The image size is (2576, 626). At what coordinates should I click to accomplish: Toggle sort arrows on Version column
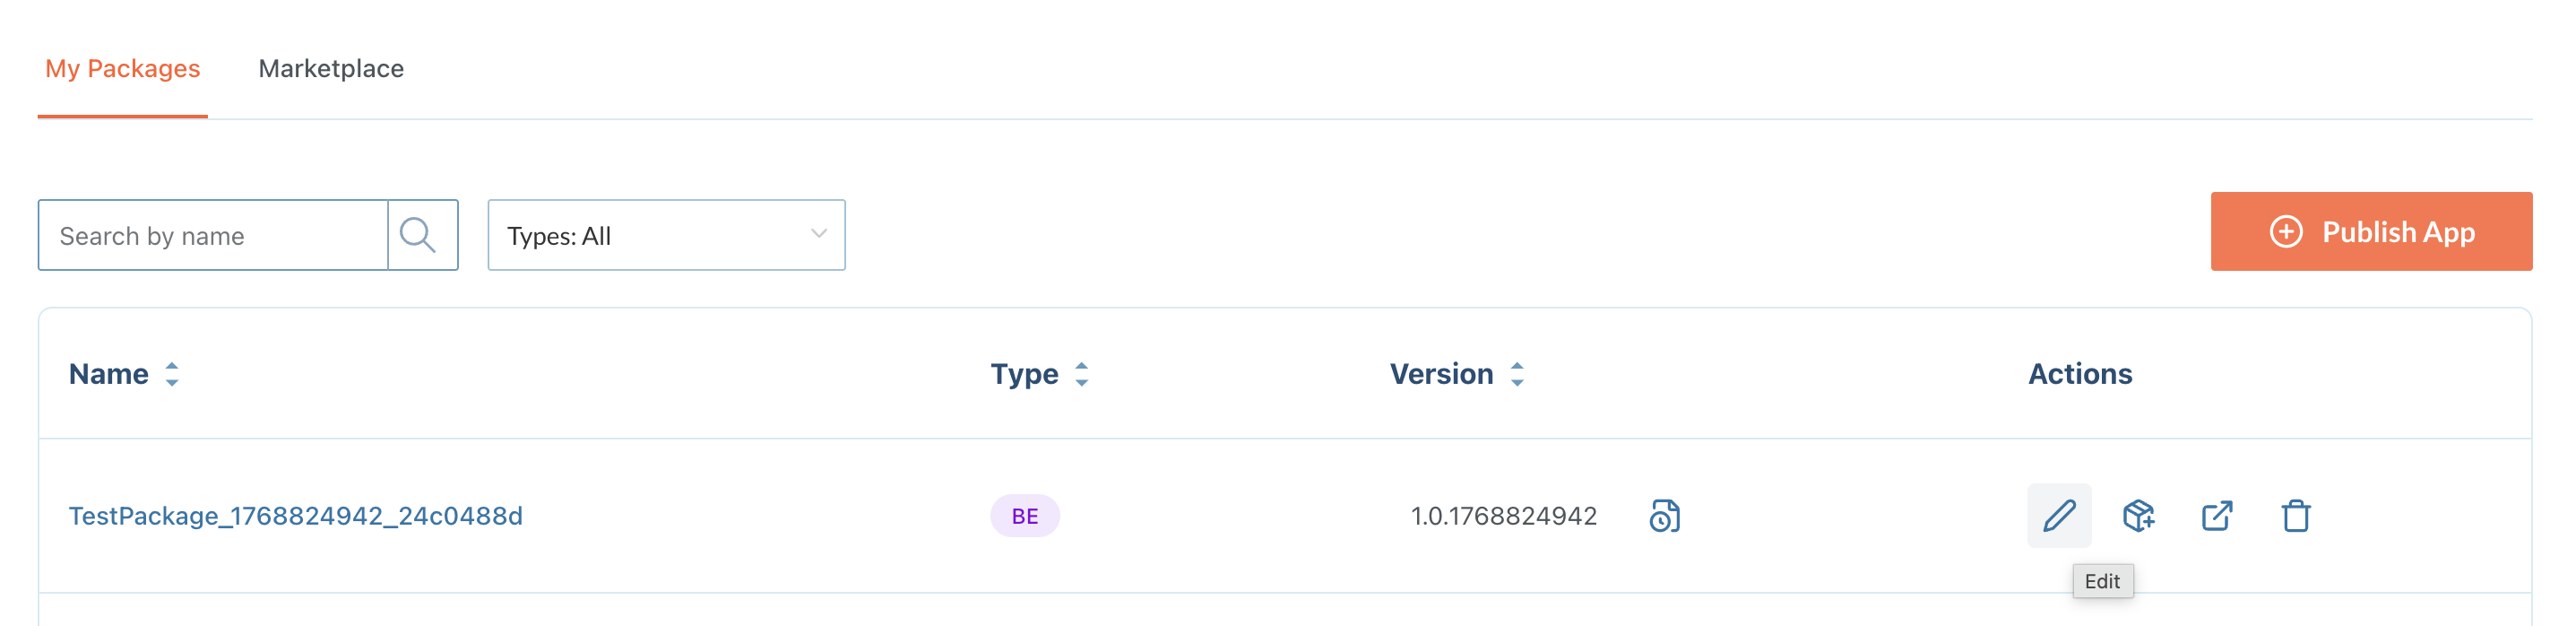(x=1517, y=374)
